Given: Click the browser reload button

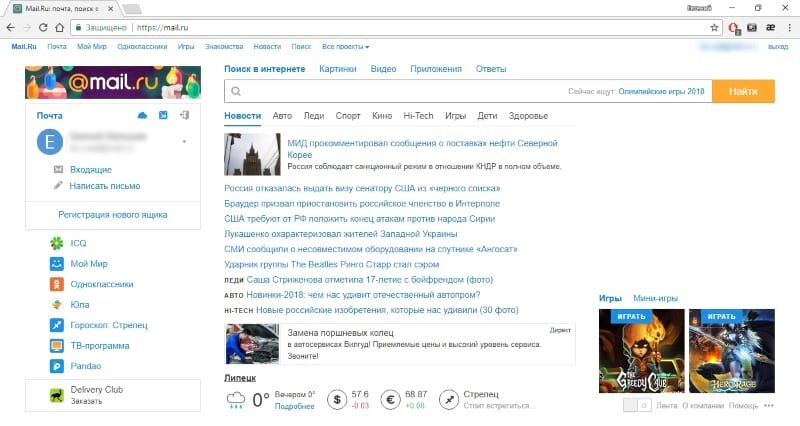Looking at the screenshot, I should pos(43,28).
